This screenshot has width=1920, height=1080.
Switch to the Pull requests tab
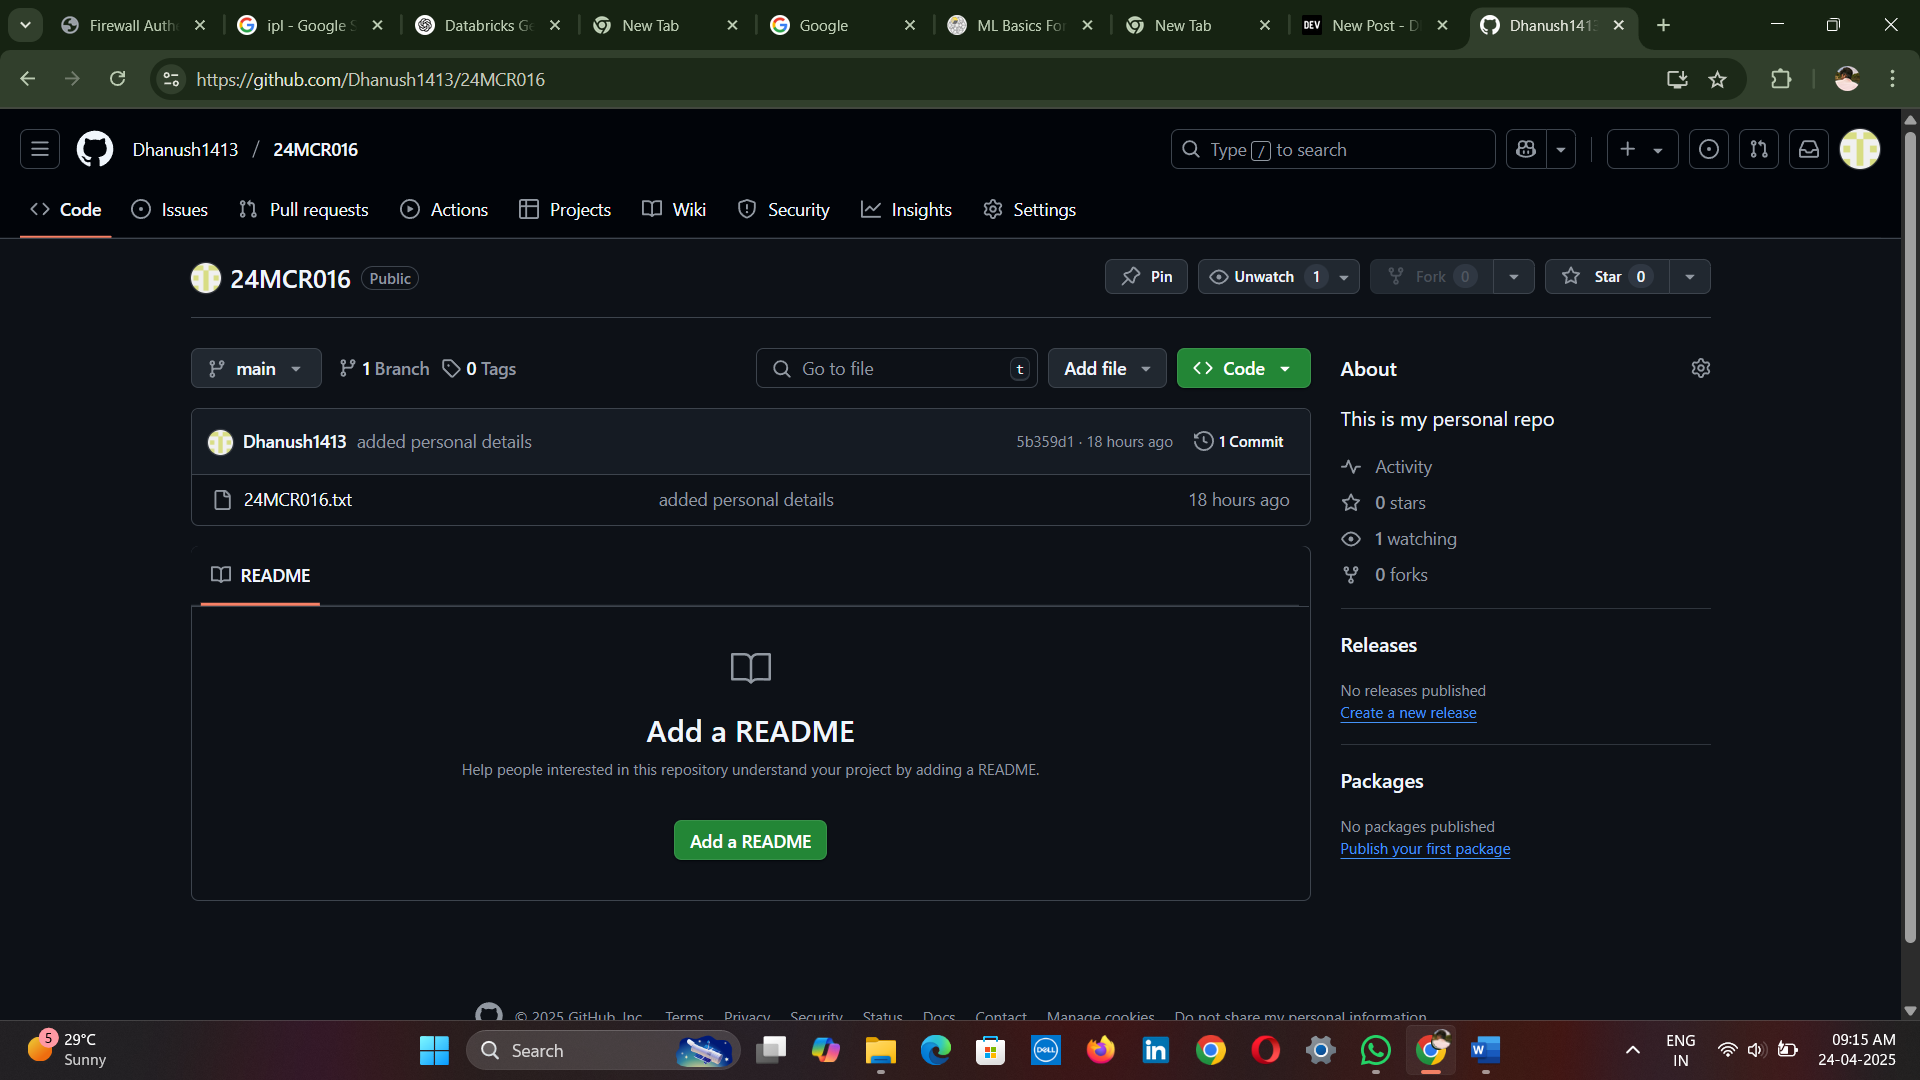304,210
